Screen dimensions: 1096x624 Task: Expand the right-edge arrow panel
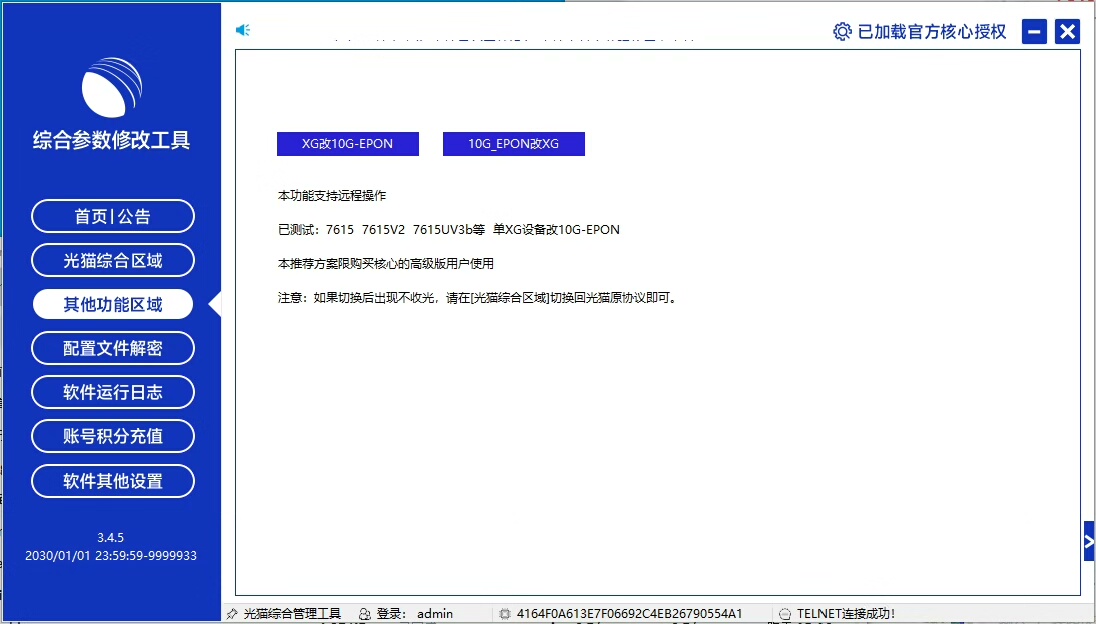(x=1090, y=541)
